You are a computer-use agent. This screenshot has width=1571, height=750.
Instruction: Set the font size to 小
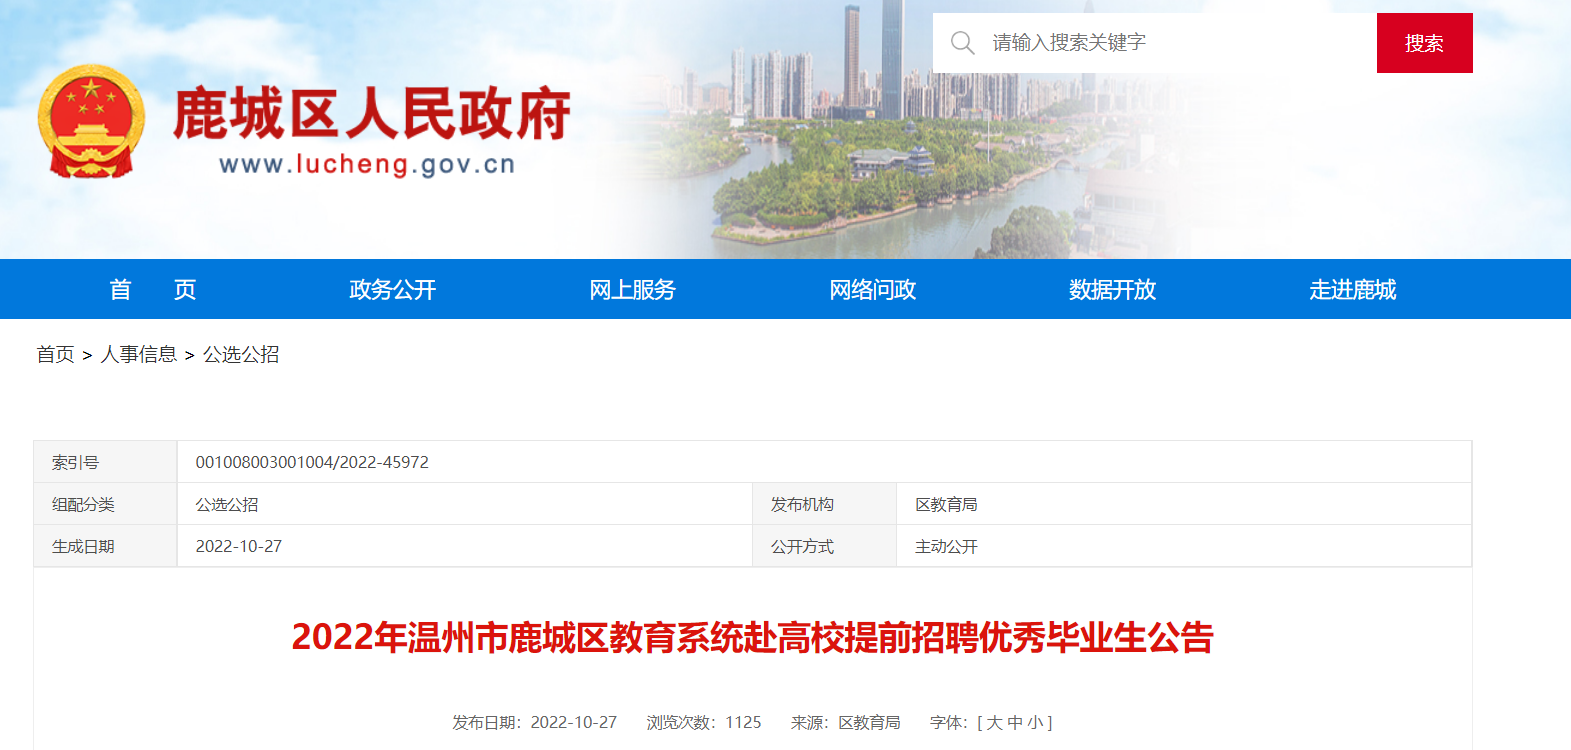(1035, 723)
